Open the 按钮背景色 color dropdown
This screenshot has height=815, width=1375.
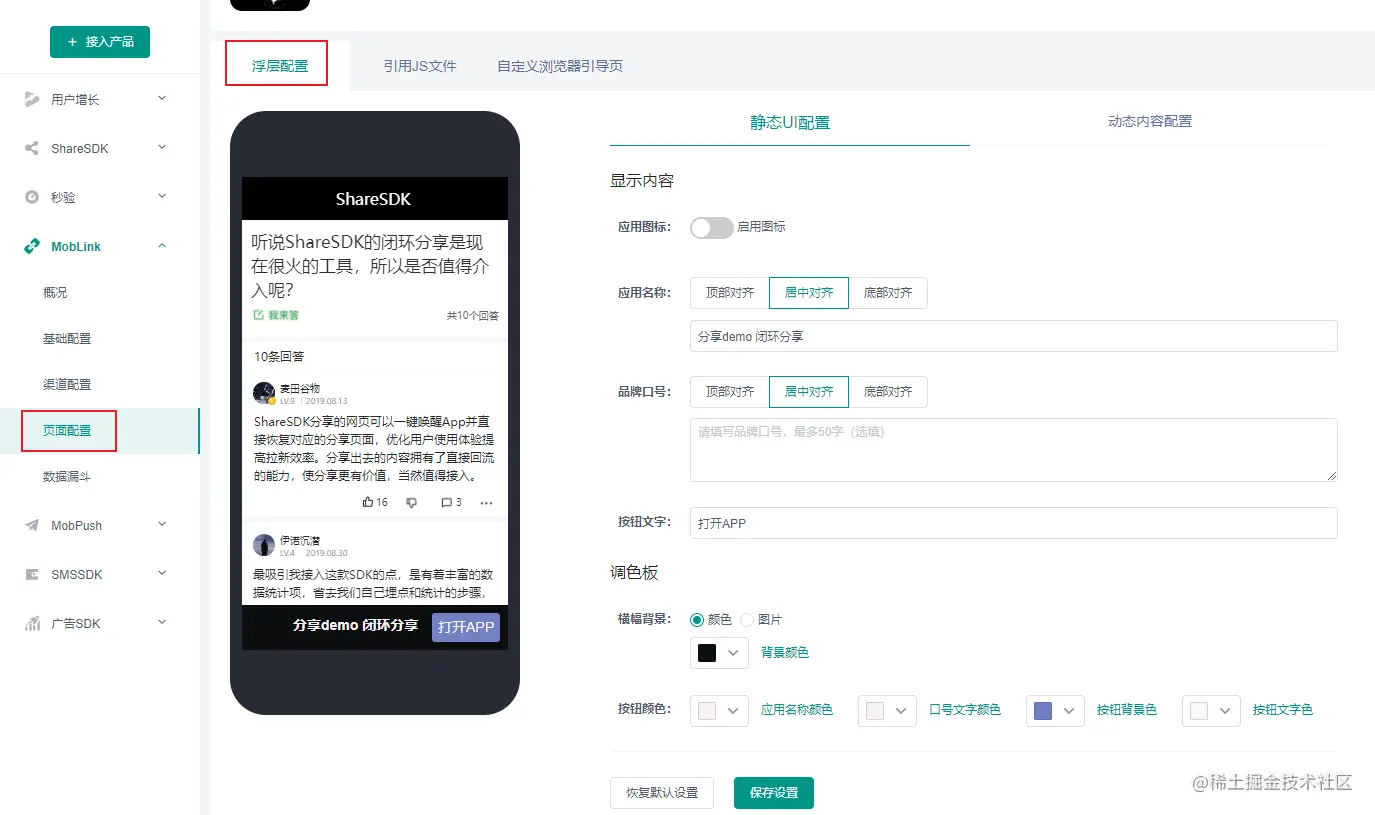(1055, 710)
